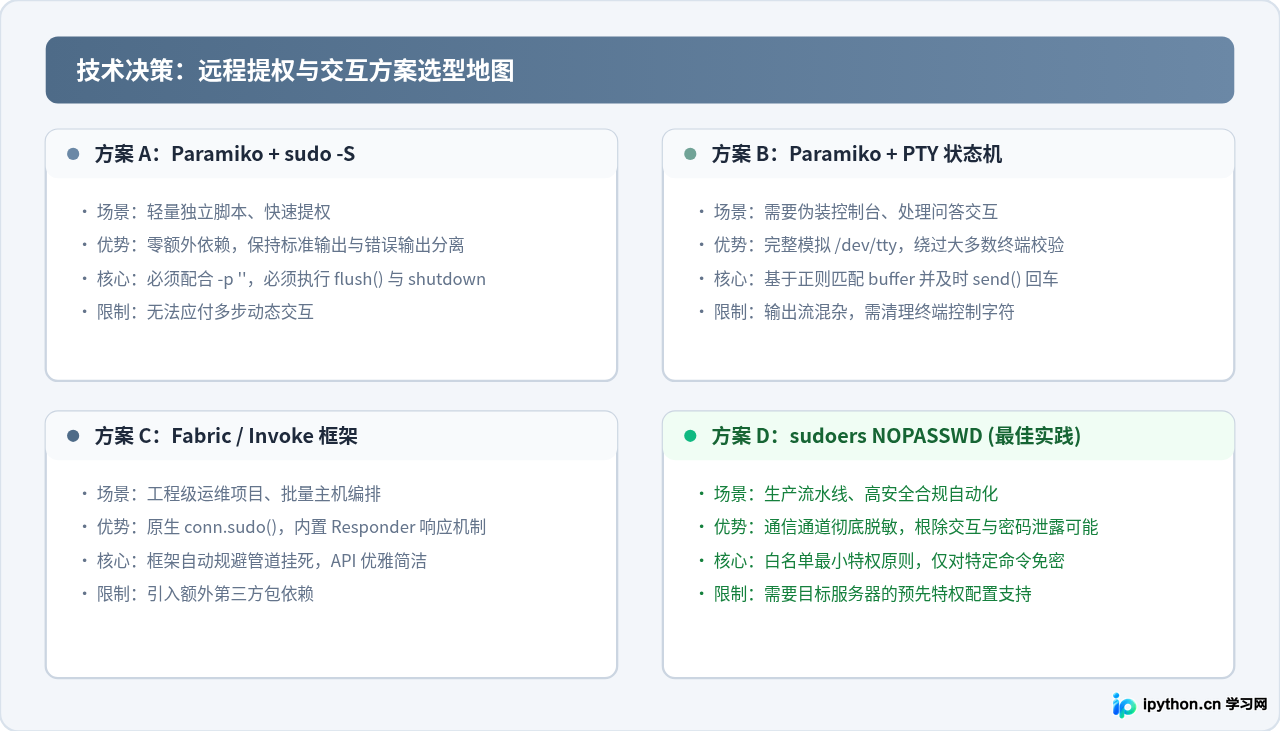Select heading 方案 D：sudoers NOPASSWD (最佳实践)
Screen dimensions: 1280x732
(x=896, y=436)
